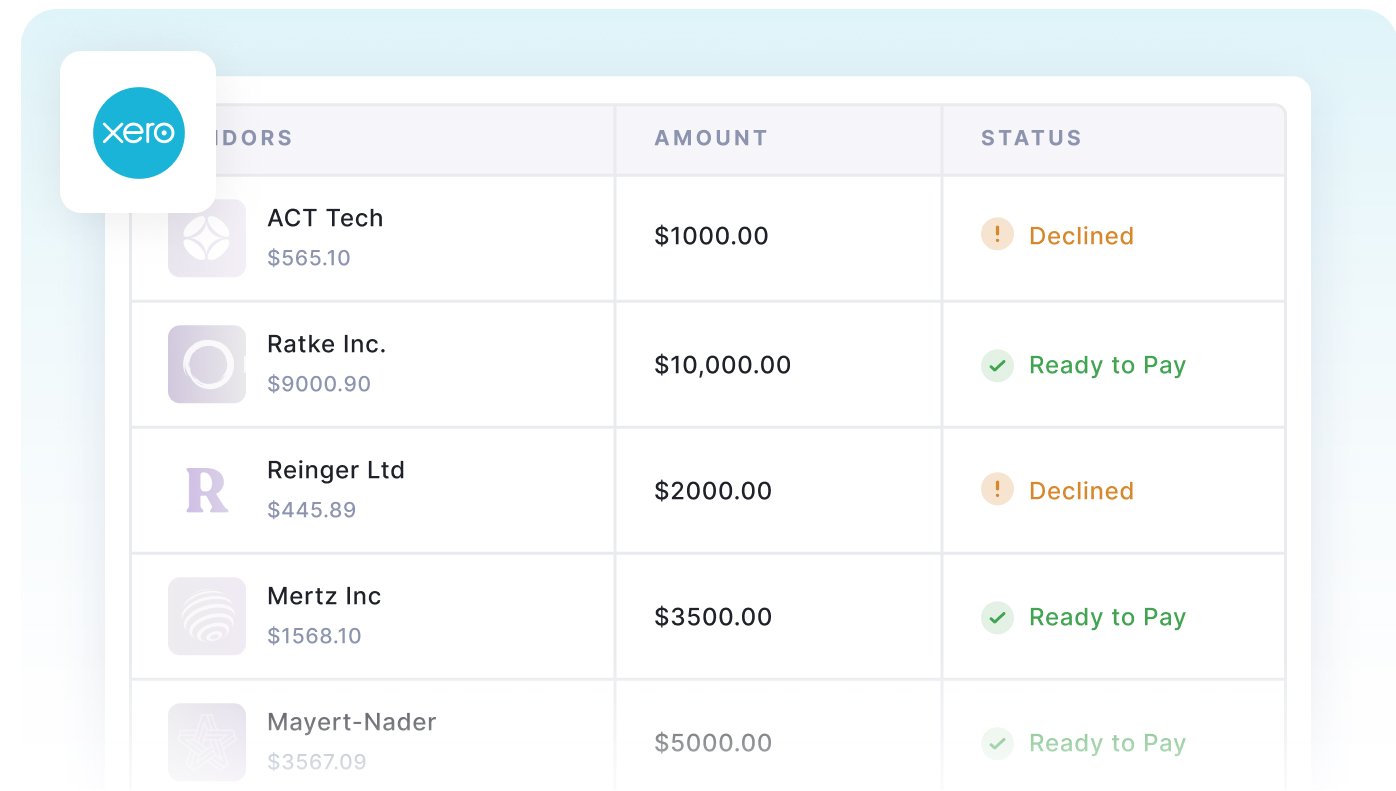This screenshot has width=1396, height=791.
Task: Click the Reinger Ltd letter R logo
Action: point(207,490)
